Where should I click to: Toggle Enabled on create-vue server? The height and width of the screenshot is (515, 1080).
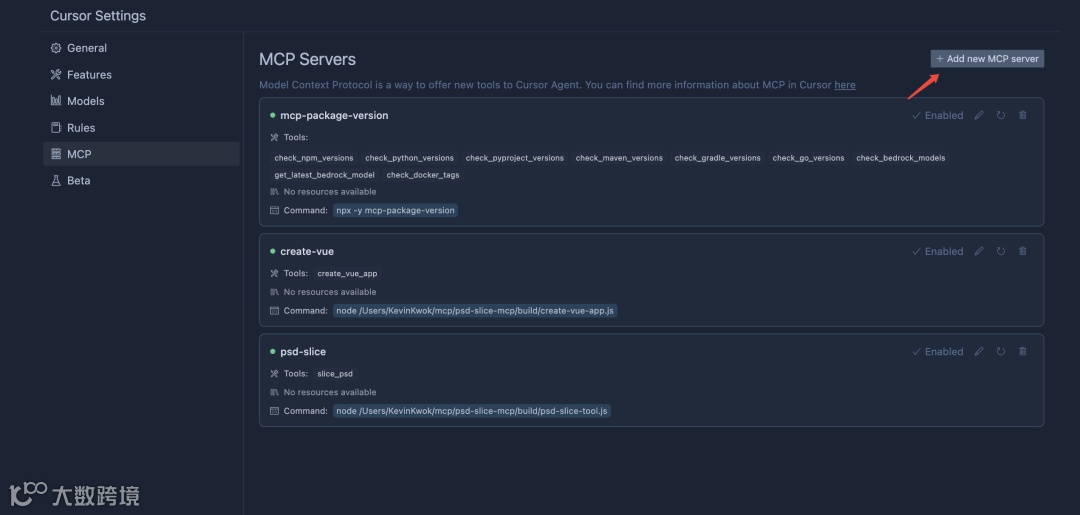click(937, 251)
